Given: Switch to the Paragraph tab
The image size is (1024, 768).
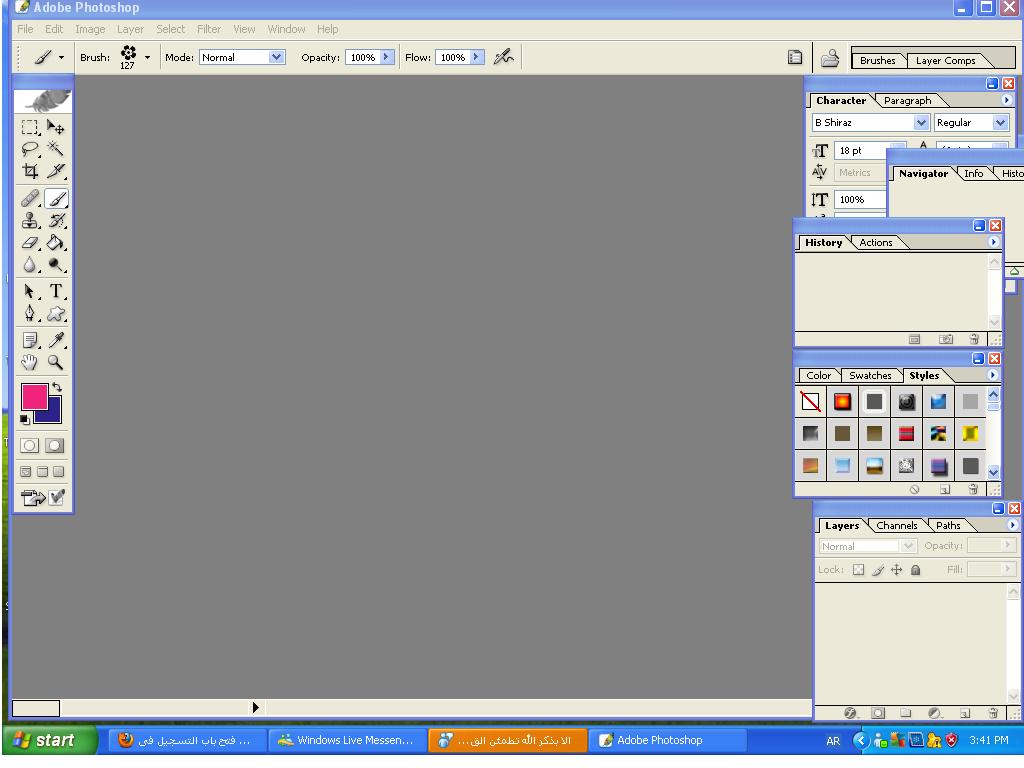Looking at the screenshot, I should pos(908,101).
